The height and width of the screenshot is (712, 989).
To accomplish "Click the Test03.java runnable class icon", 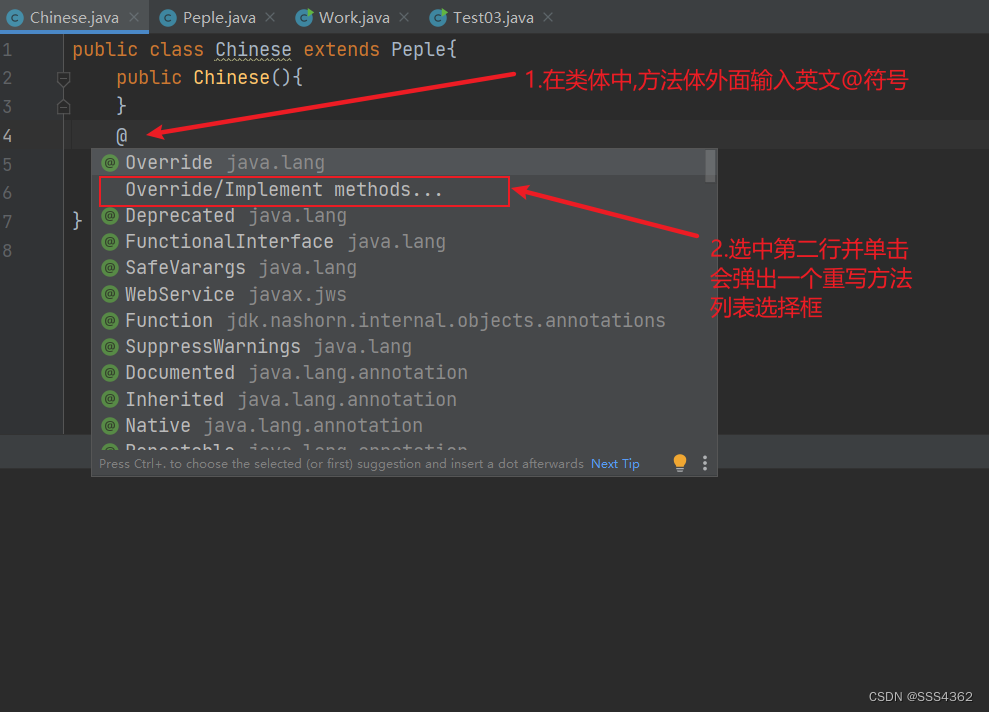I will (x=438, y=17).
